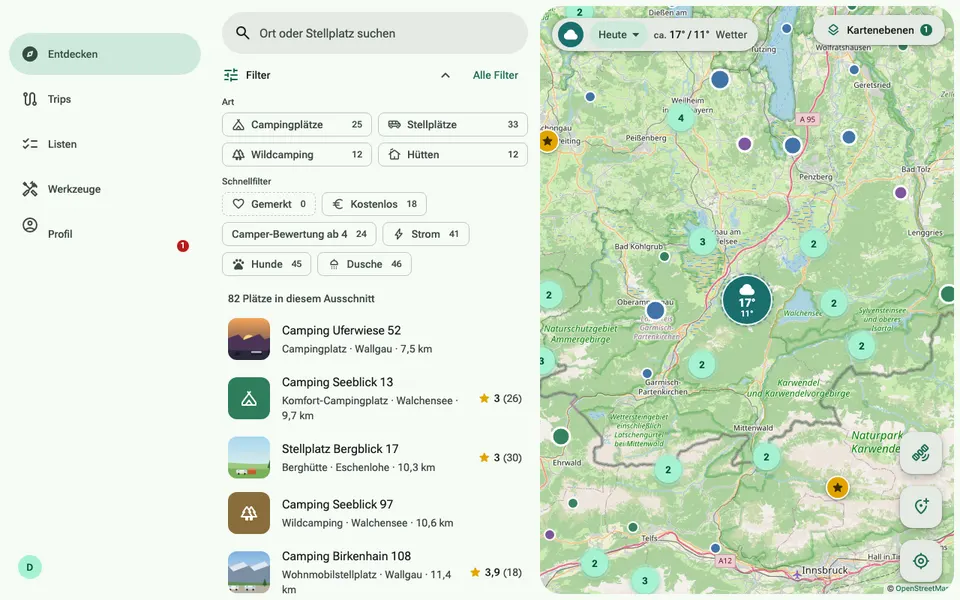Click the green tent icon of Seeblick 13

tap(249, 398)
